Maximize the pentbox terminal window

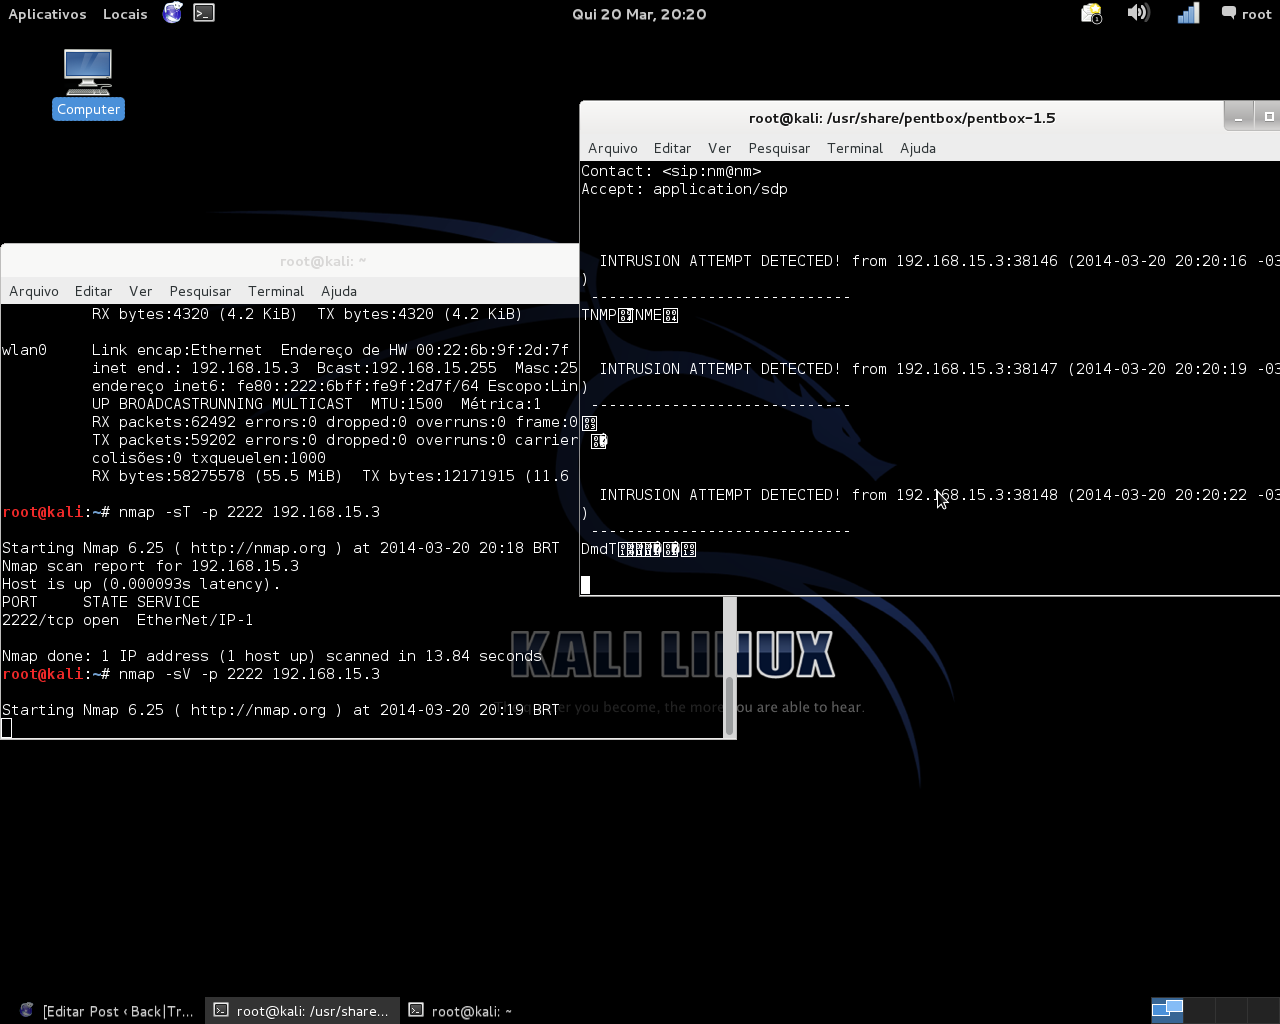[x=1268, y=117]
